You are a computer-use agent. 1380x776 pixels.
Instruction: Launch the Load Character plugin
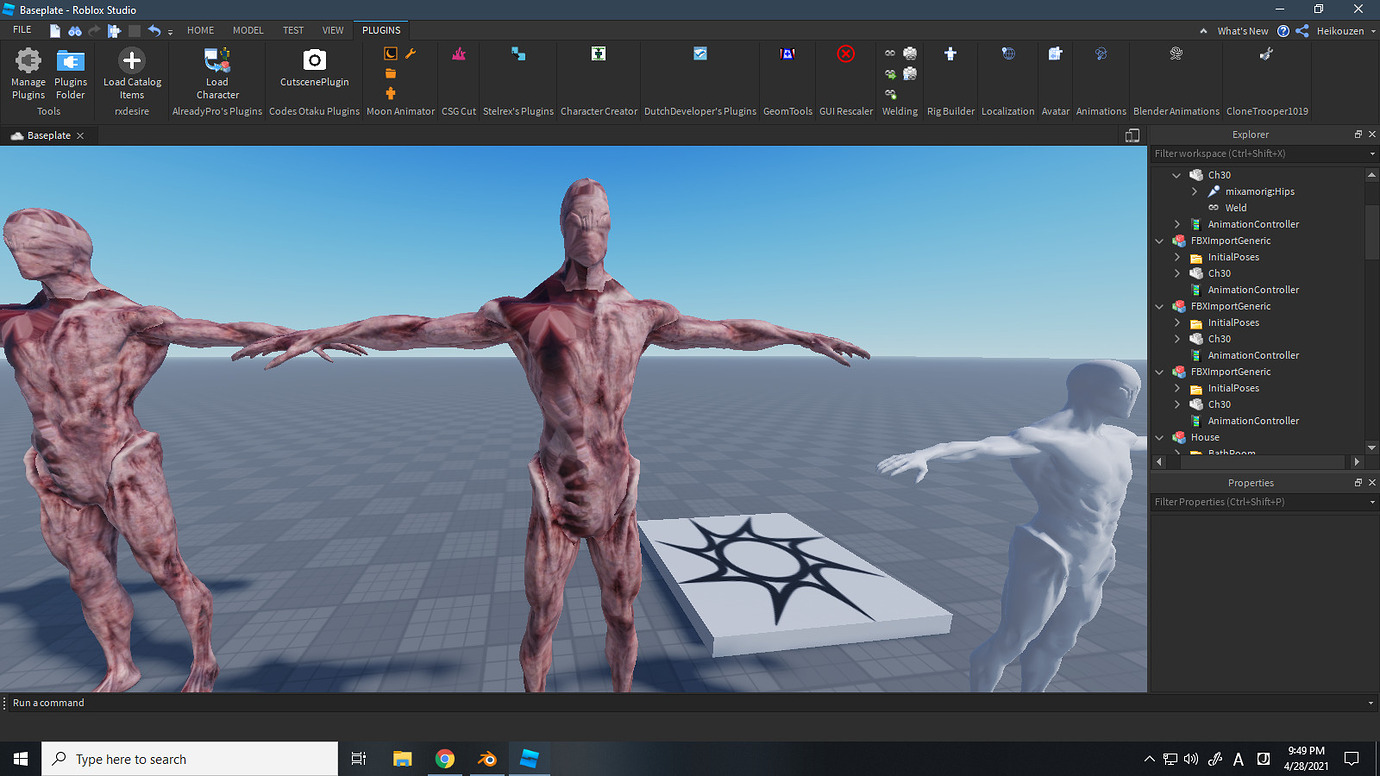coord(217,74)
